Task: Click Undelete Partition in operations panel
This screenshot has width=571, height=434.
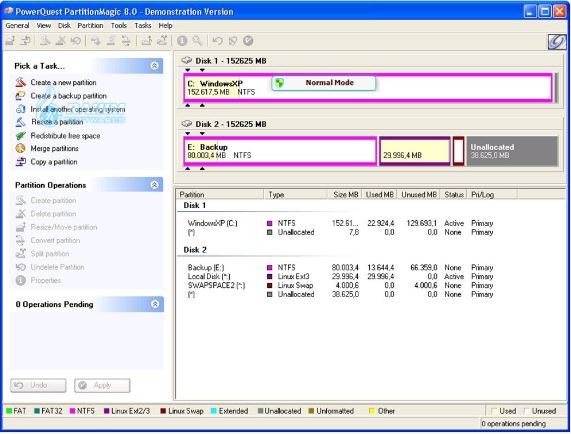Action: pos(57,267)
